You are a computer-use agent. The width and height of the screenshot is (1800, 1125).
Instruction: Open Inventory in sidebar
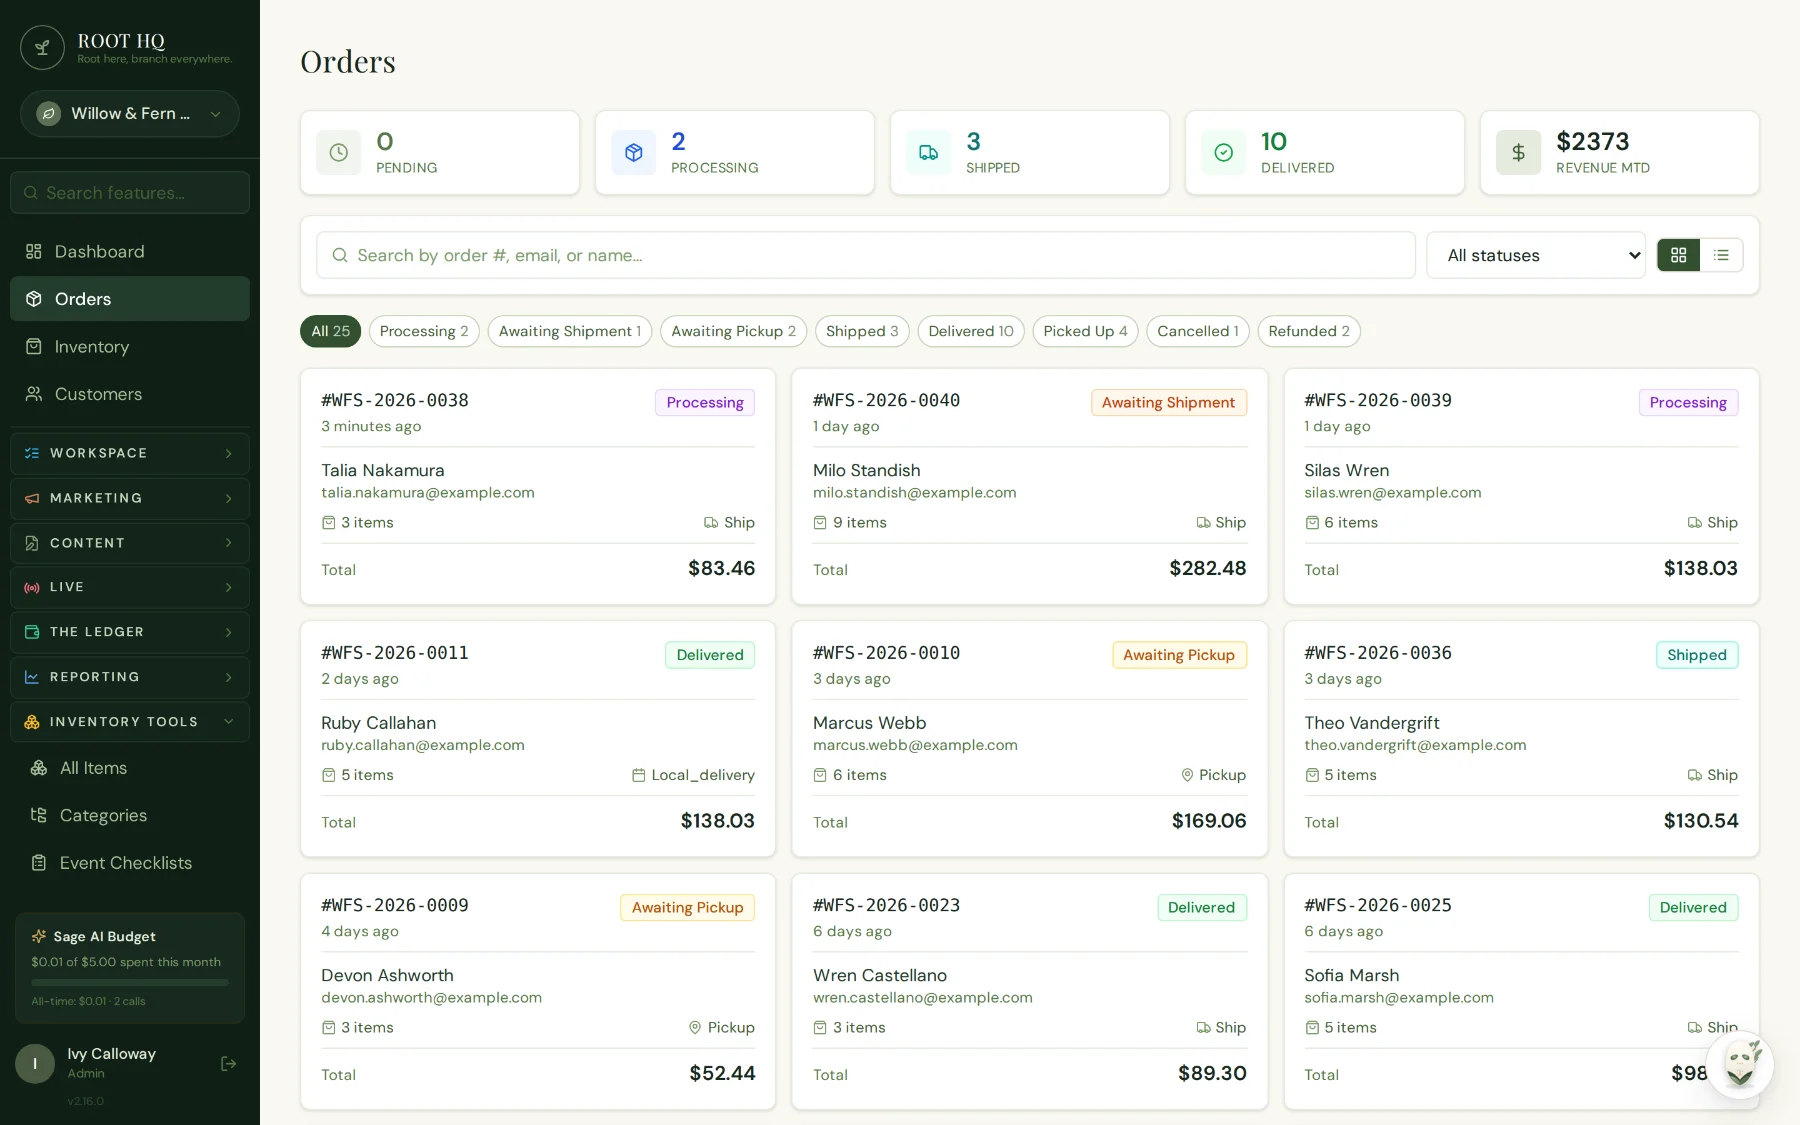(x=130, y=347)
